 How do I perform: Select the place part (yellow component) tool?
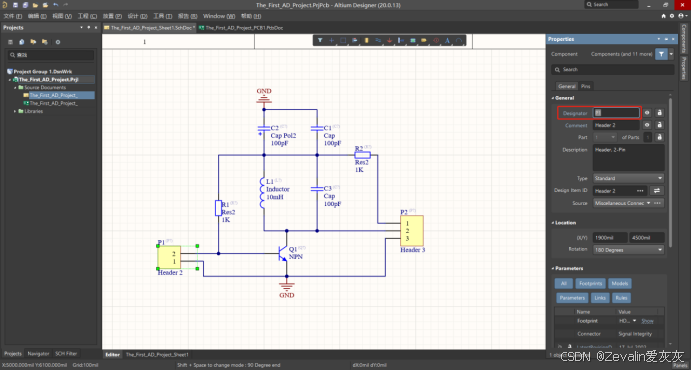coord(366,41)
